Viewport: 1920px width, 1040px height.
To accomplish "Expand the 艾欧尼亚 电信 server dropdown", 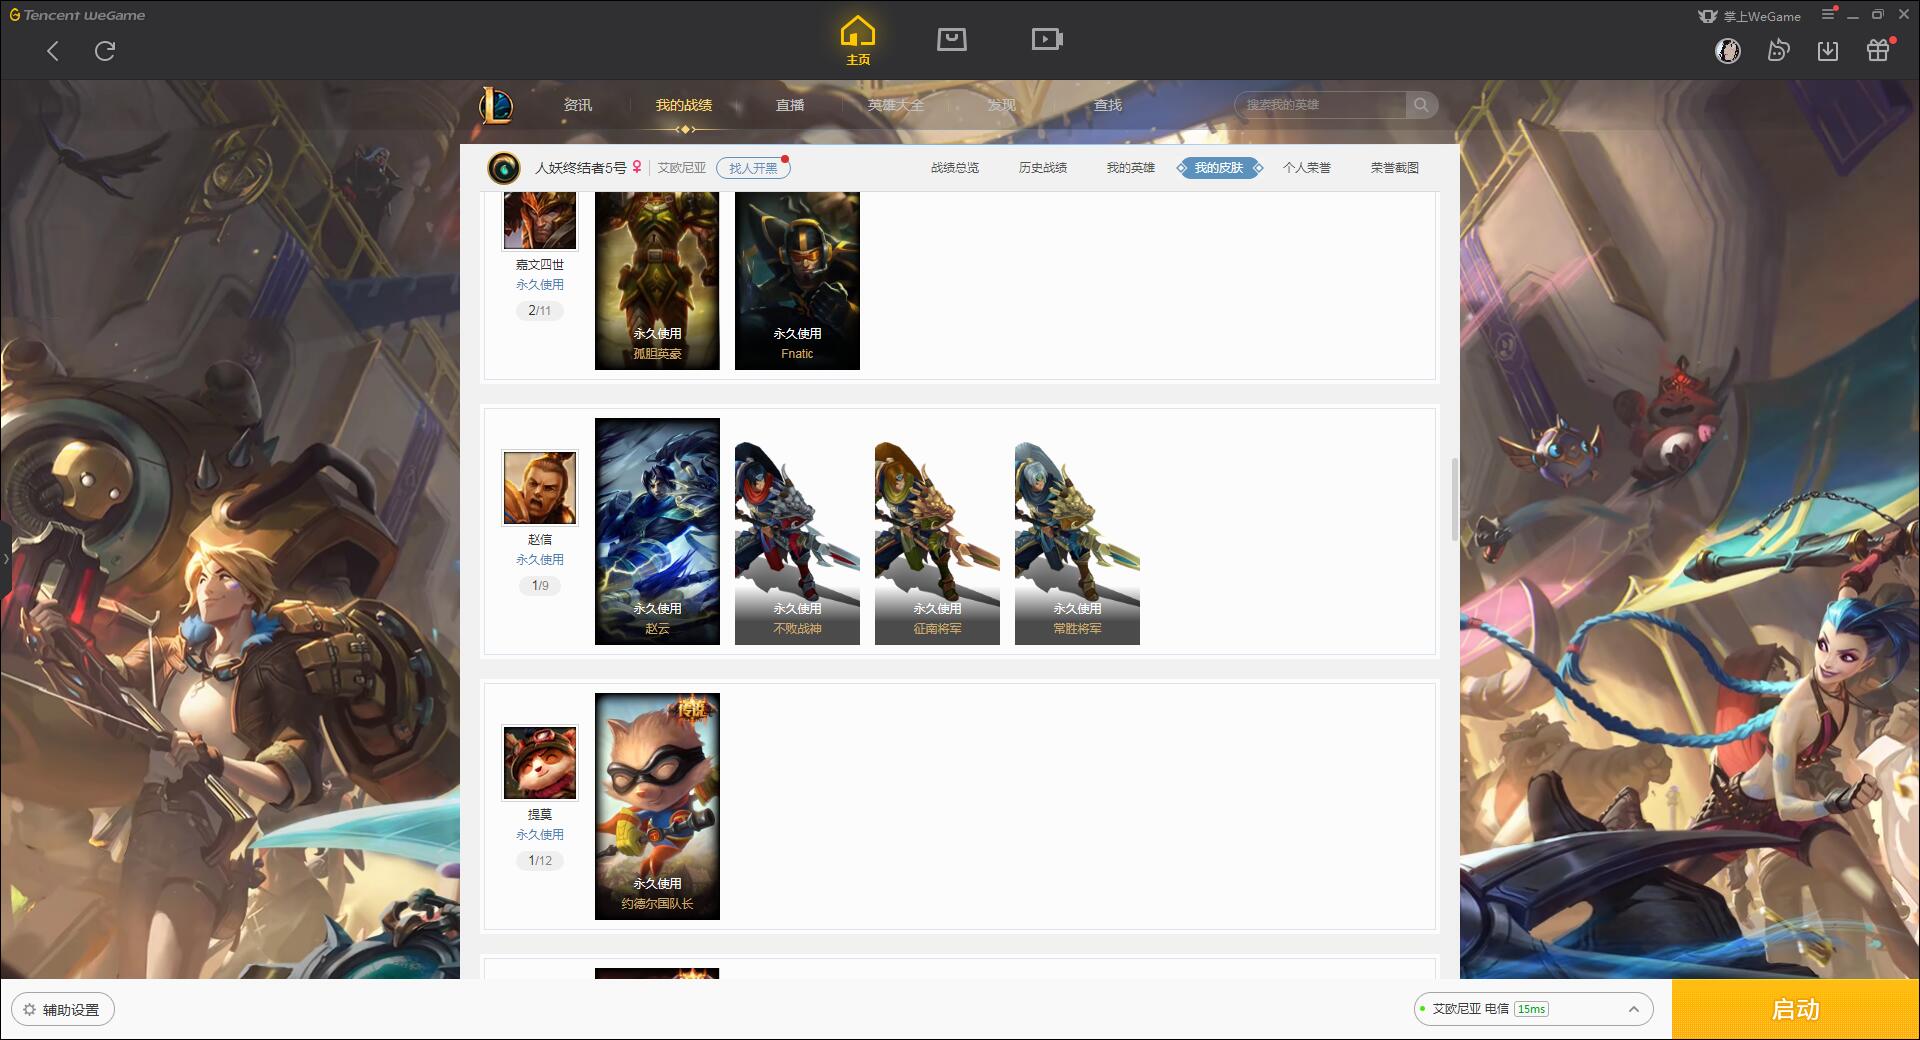I will click(1533, 1009).
